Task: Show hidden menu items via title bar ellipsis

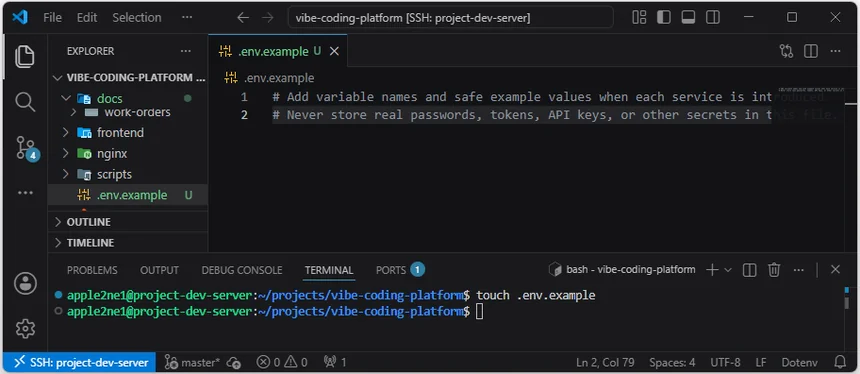Action: 187,18
